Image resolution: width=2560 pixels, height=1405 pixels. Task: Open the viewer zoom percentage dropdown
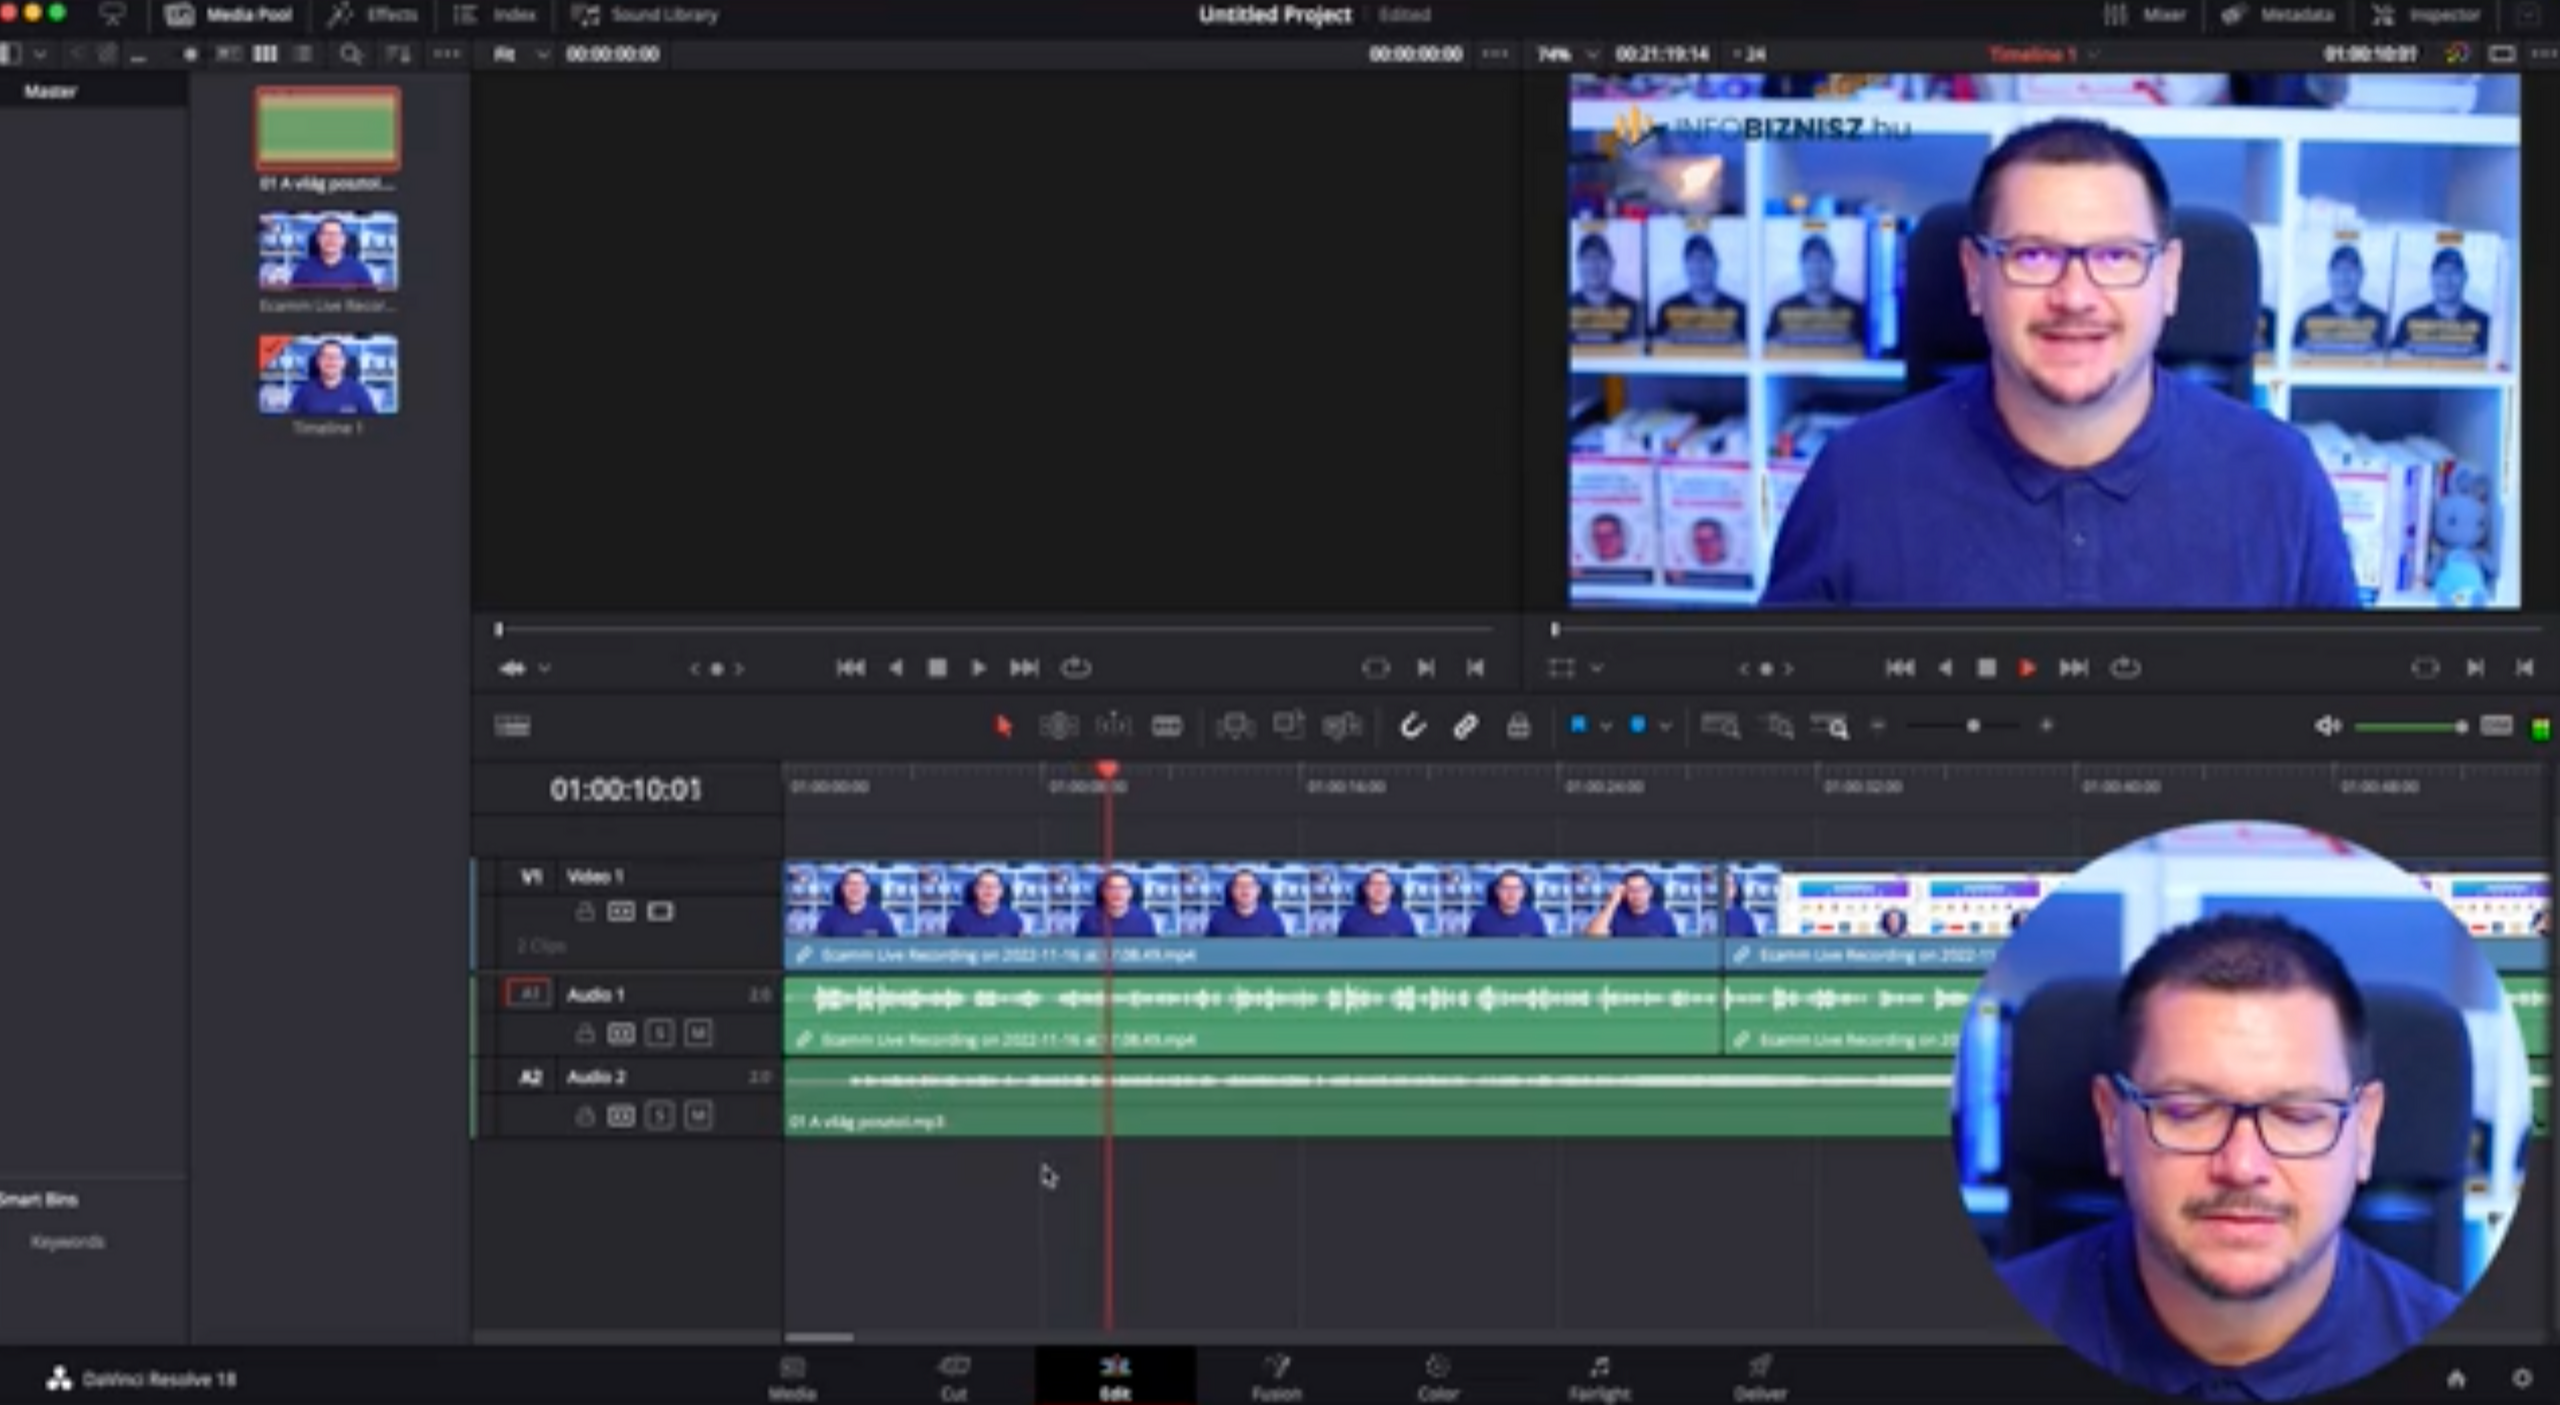pos(1593,54)
